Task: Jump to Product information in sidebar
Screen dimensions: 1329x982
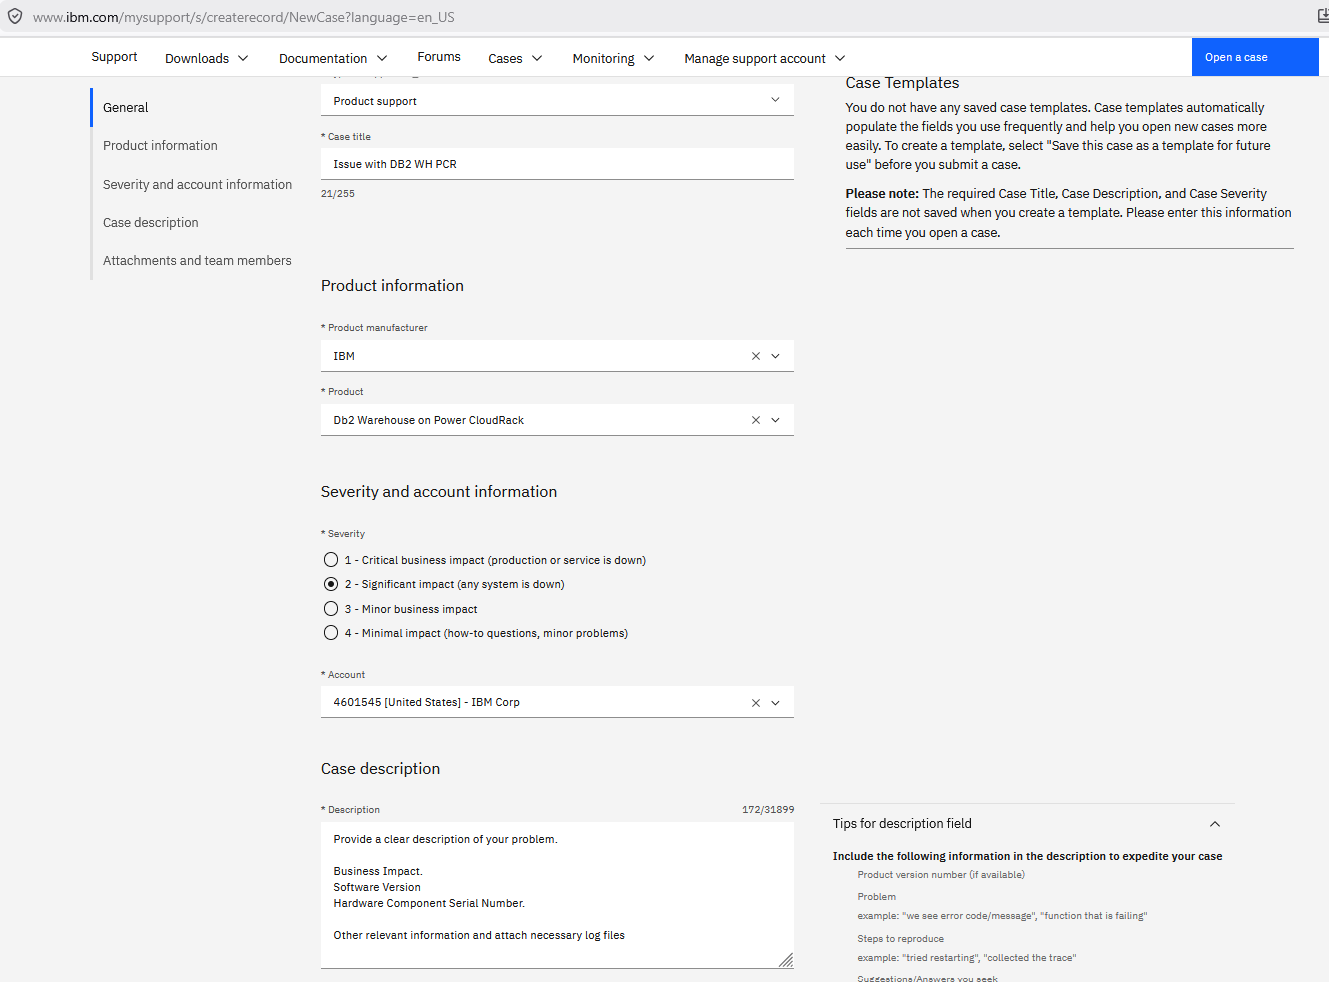Action: (x=160, y=146)
